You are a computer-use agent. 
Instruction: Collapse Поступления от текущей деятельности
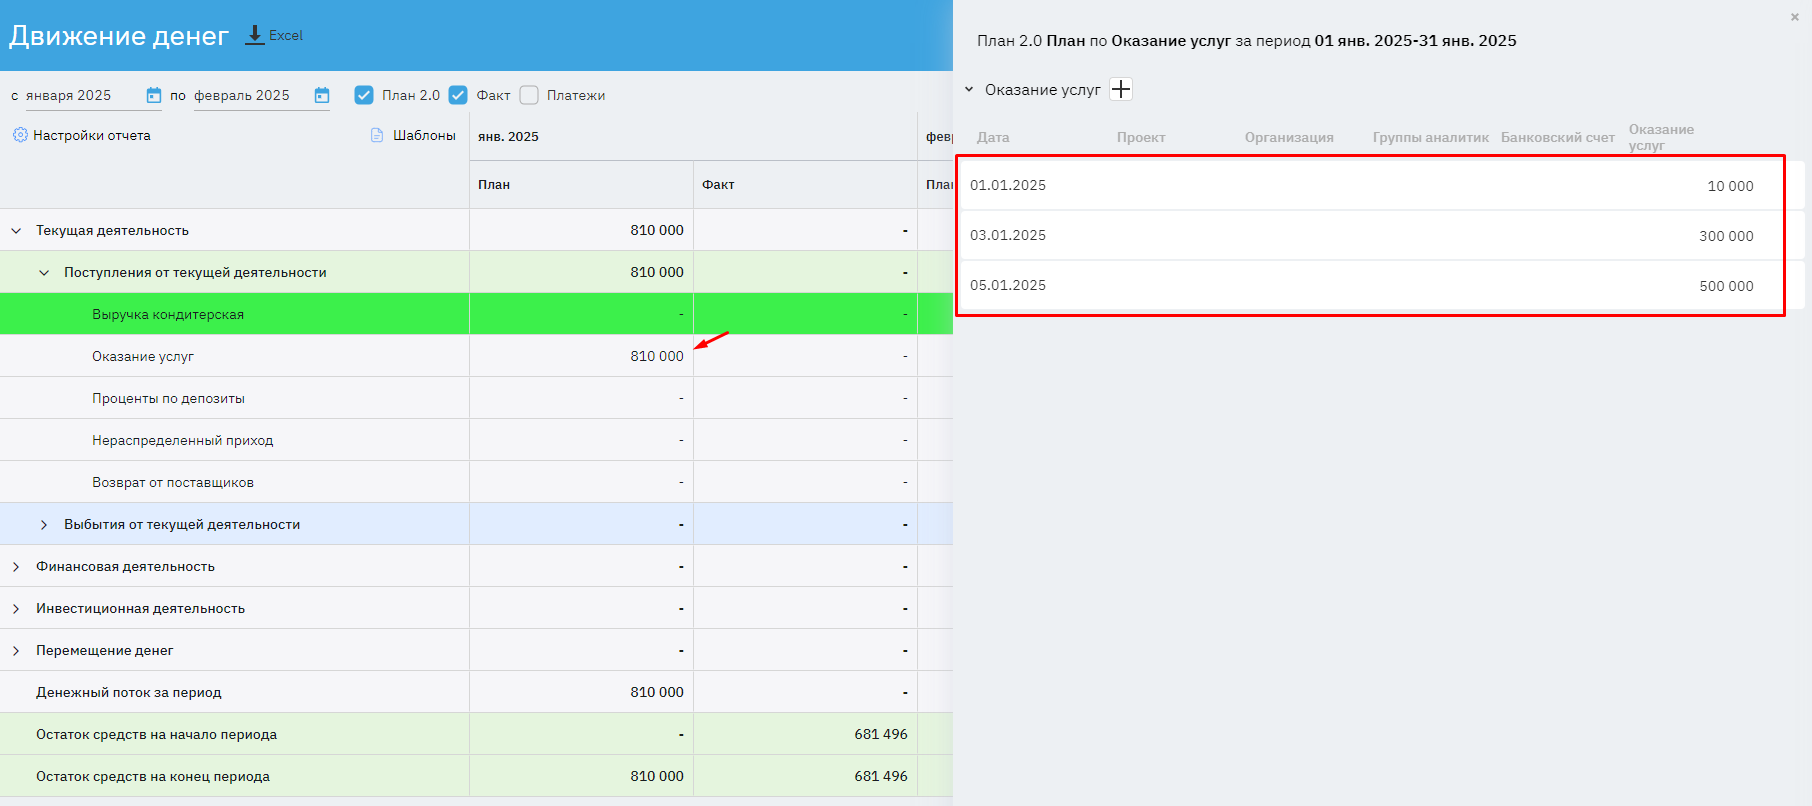click(44, 273)
